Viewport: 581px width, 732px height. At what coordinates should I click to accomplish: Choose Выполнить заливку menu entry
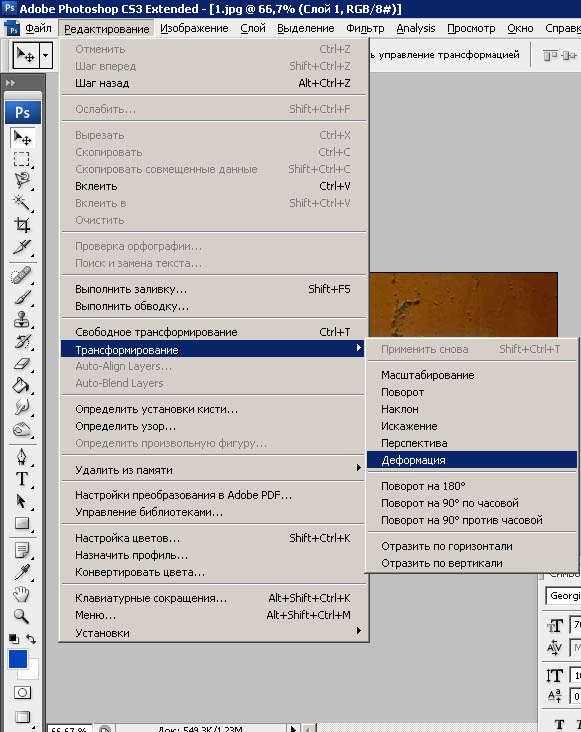[x=213, y=289]
